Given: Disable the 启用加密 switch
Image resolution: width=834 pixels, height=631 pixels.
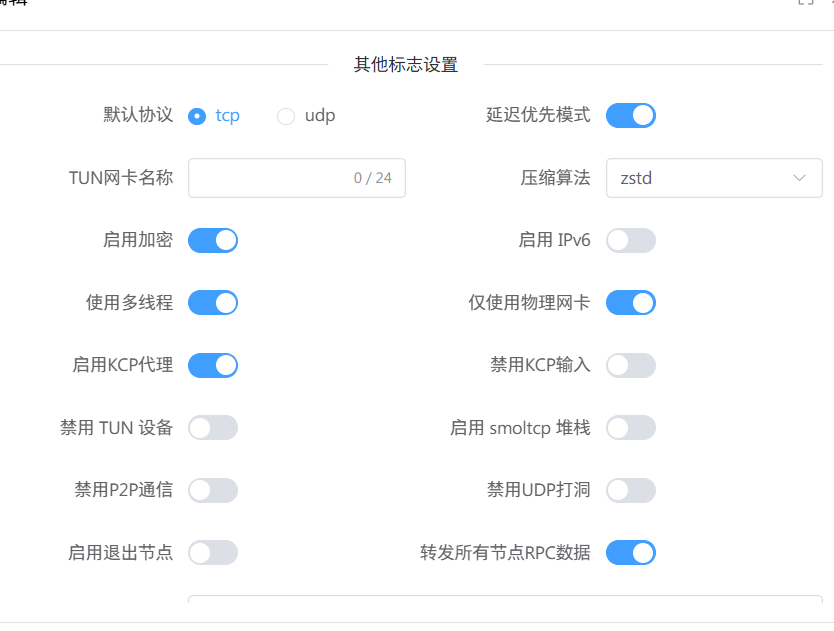Looking at the screenshot, I should coord(213,240).
